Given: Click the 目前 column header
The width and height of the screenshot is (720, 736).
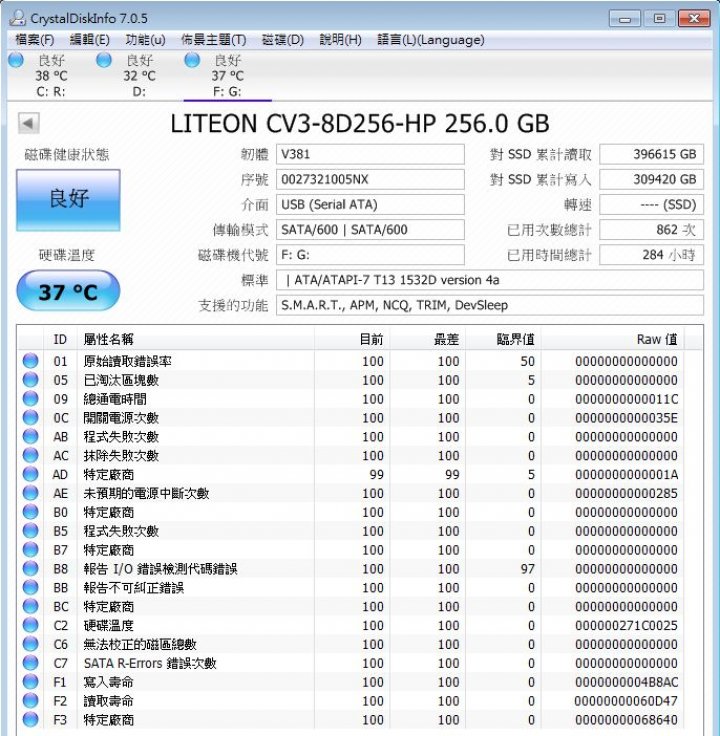Looking at the screenshot, I should click(352, 339).
